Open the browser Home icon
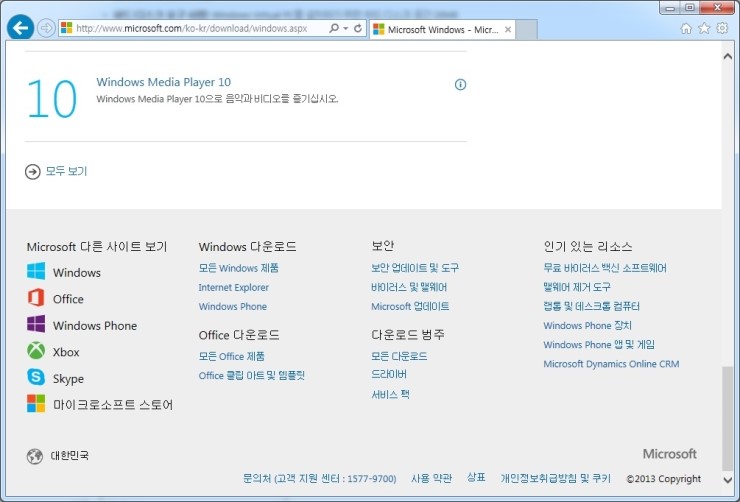The image size is (740, 502). [686, 28]
